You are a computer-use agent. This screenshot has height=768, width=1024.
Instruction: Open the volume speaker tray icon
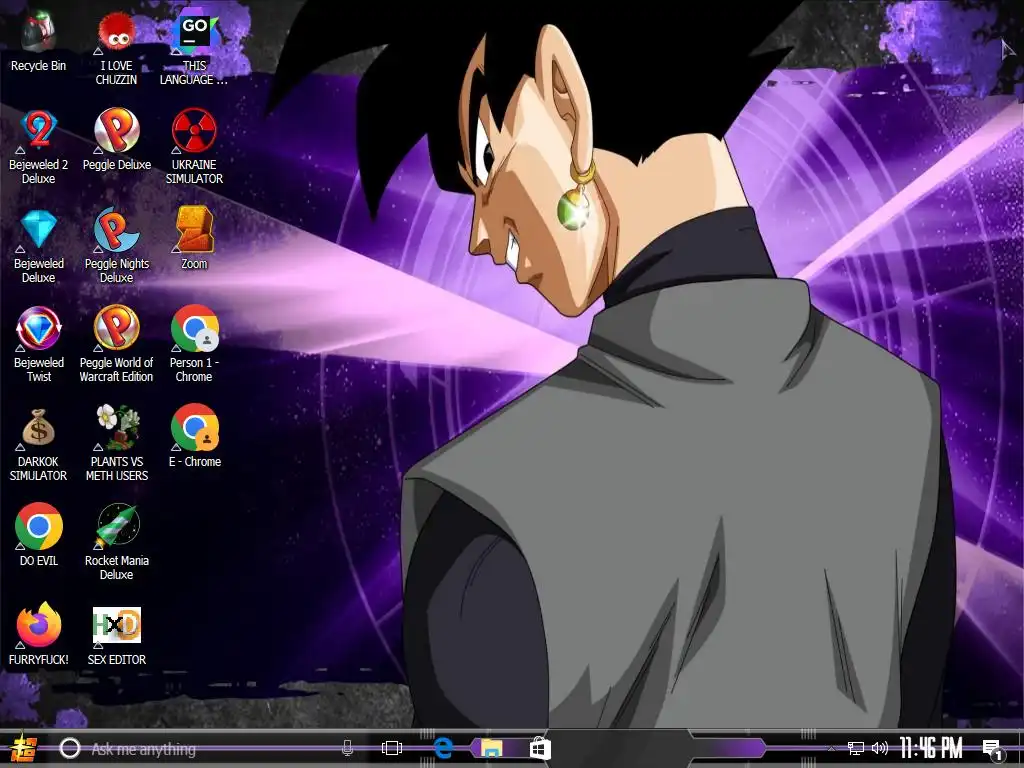(880, 748)
